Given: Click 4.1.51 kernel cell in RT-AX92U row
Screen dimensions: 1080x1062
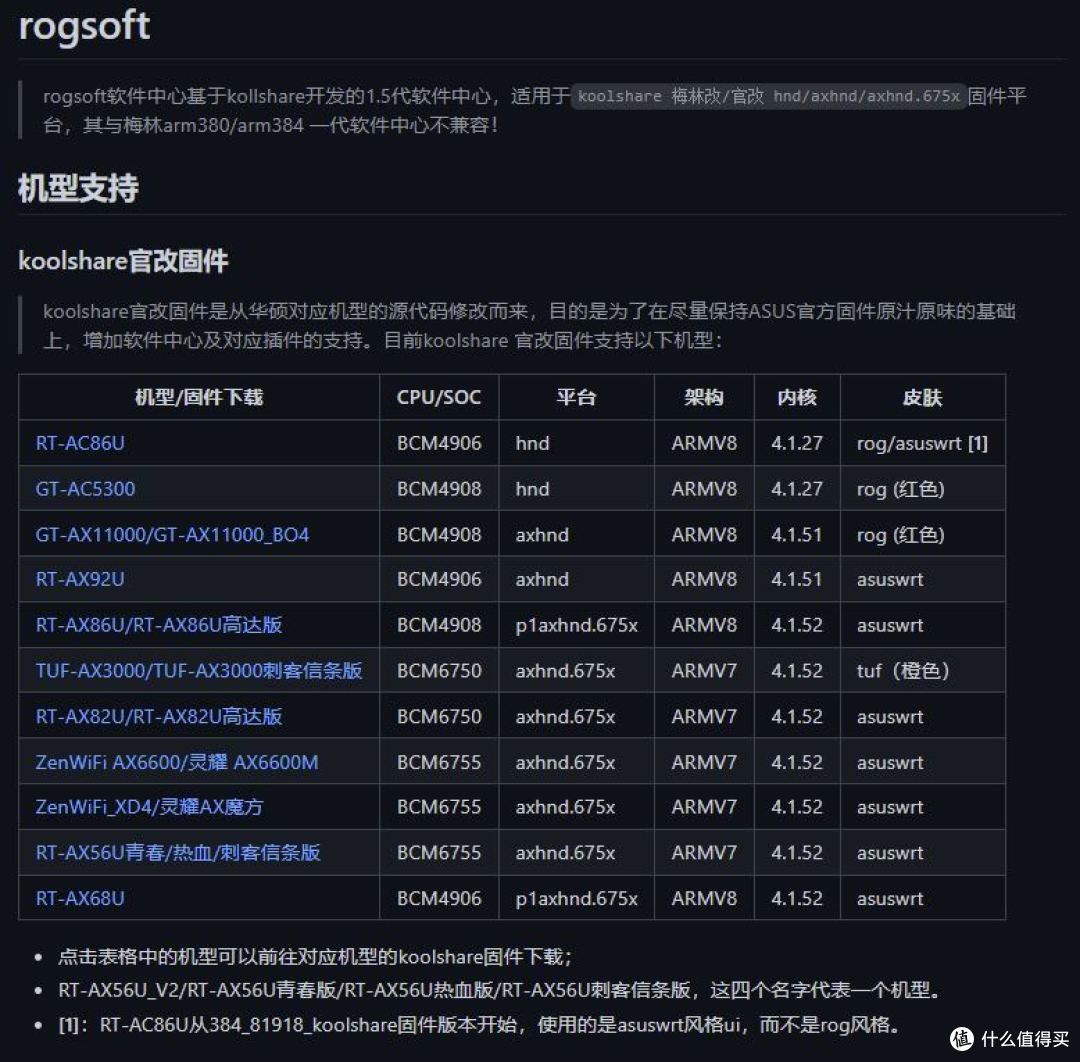Looking at the screenshot, I should (797, 579).
